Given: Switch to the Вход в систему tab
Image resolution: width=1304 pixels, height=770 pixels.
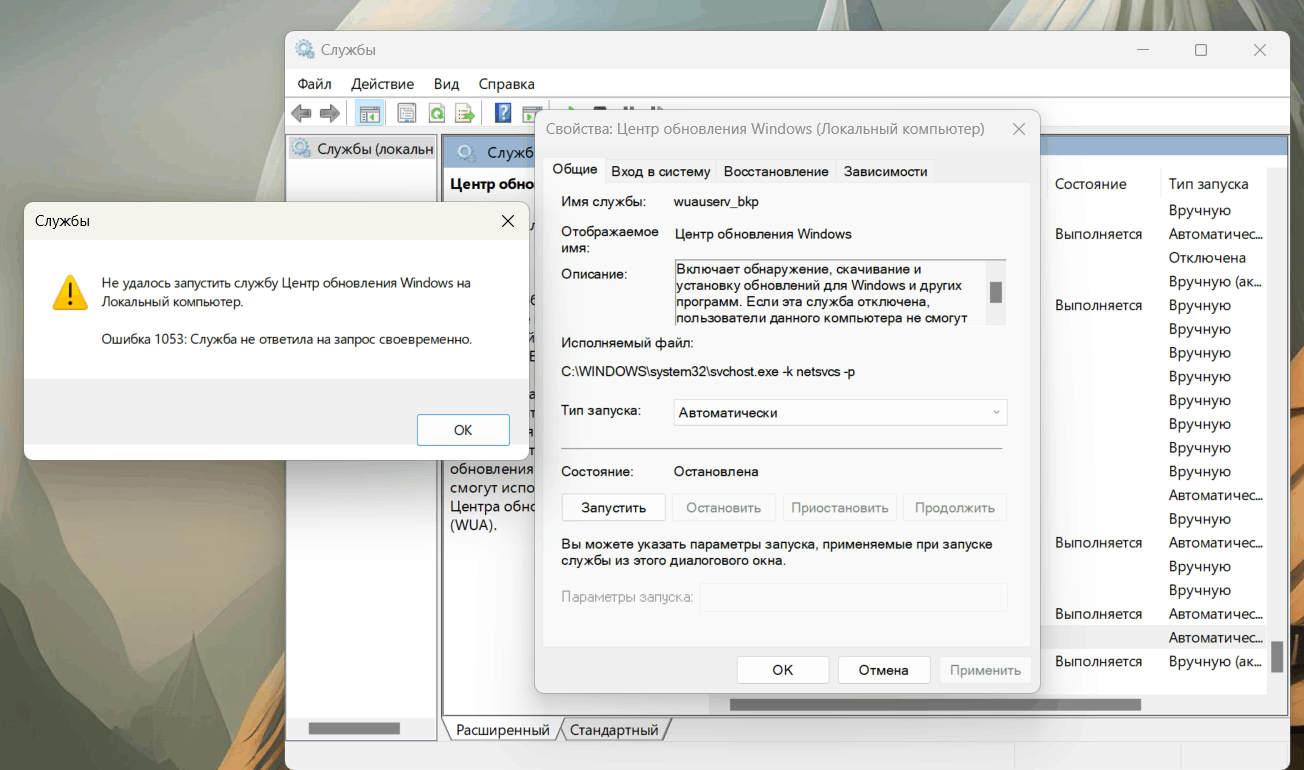Looking at the screenshot, I should click(x=660, y=171).
